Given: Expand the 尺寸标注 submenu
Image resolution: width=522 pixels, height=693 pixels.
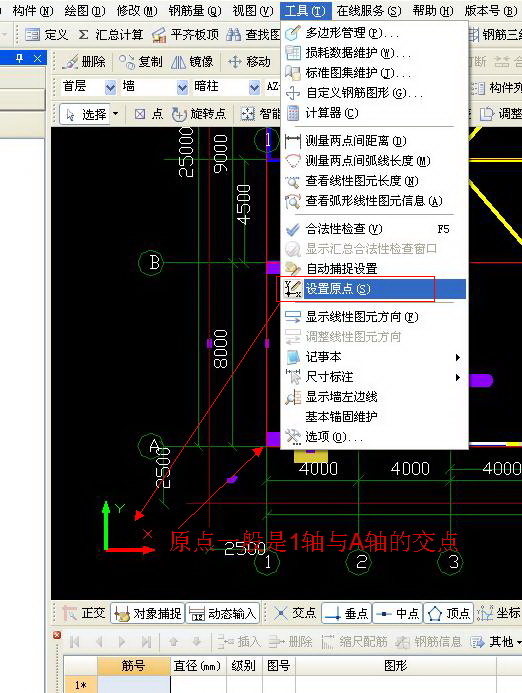Looking at the screenshot, I should point(373,377).
